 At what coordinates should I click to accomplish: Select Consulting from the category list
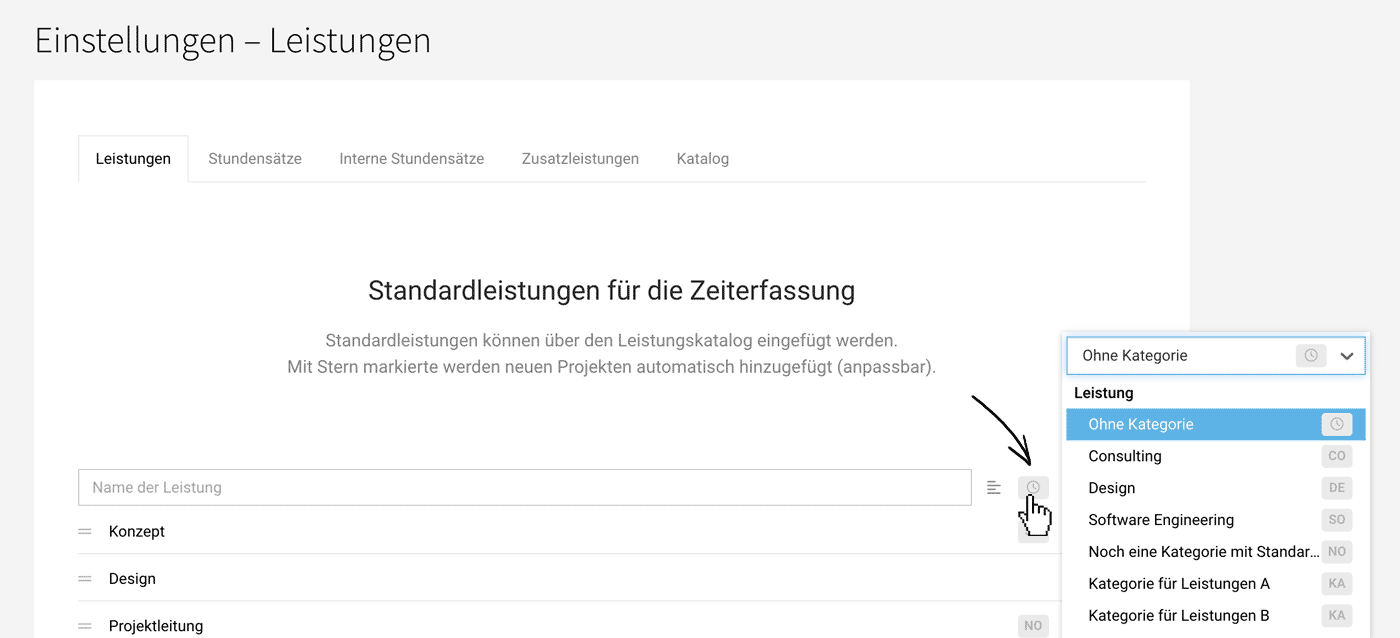(x=1125, y=456)
